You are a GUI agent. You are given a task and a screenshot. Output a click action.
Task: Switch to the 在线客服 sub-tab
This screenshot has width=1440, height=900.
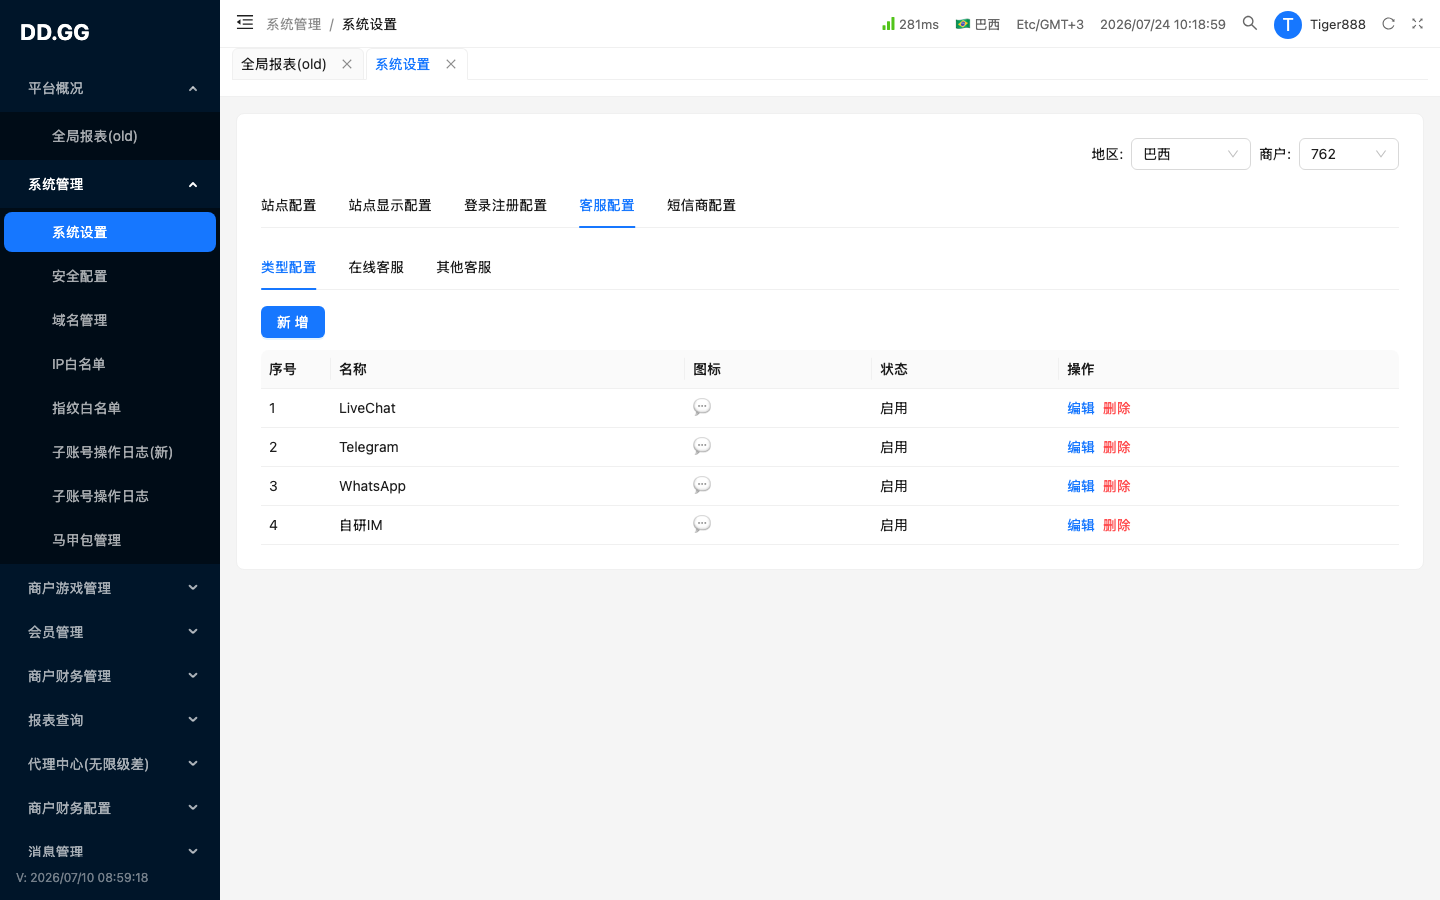(x=376, y=267)
